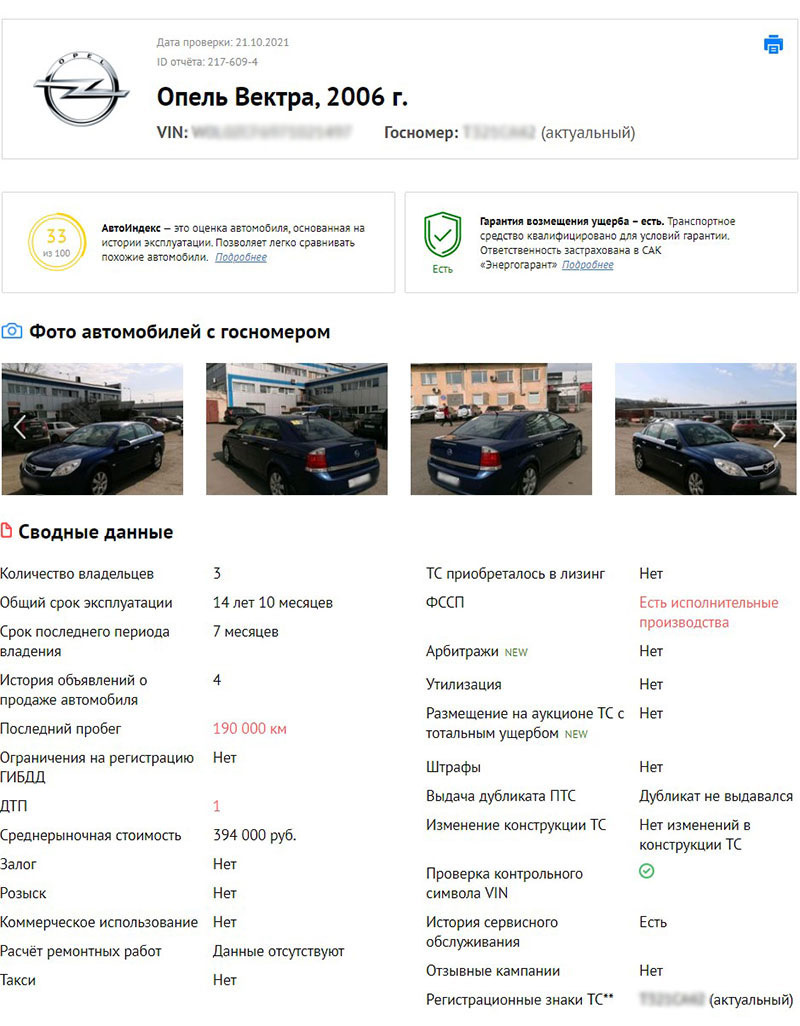This screenshot has width=800, height=1026.
Task: Click the NEW badge next to Арбитражи
Action: click(516, 652)
